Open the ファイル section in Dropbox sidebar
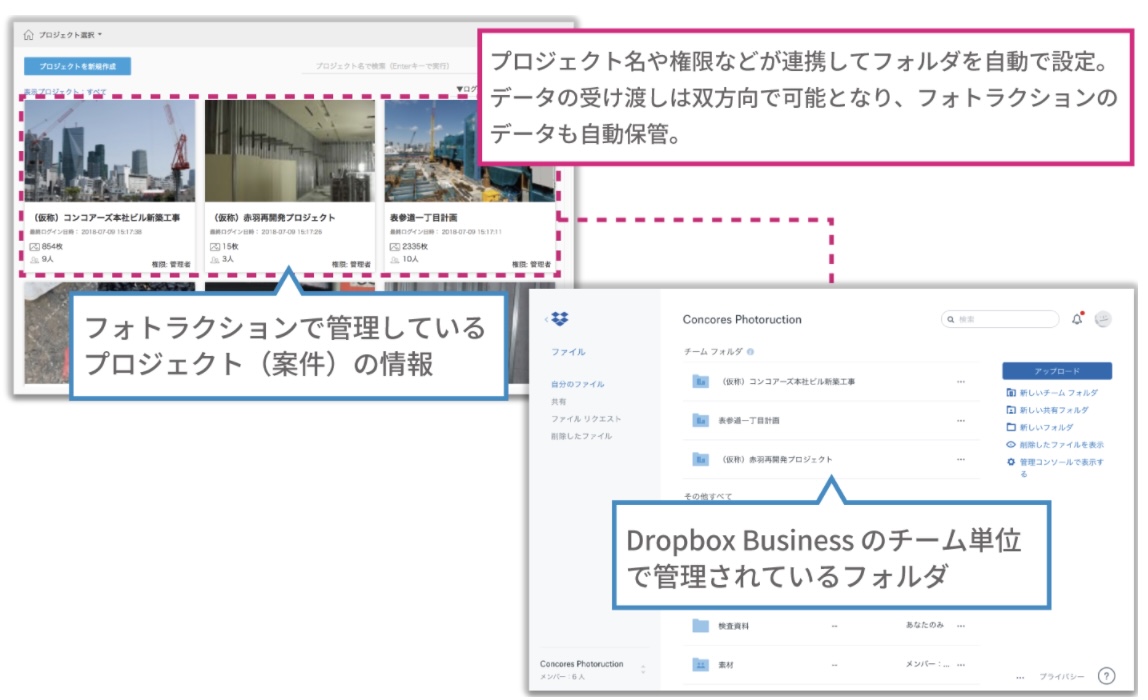1148x700 pixels. pos(568,352)
